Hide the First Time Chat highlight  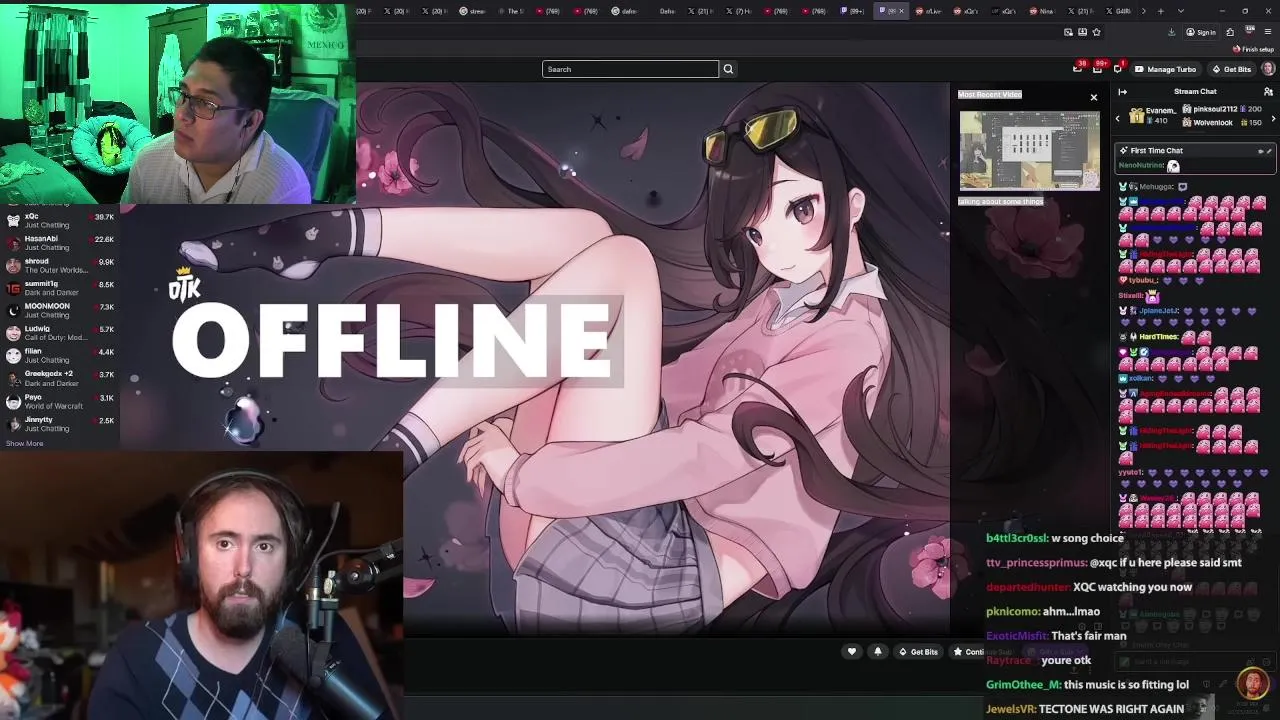pos(1260,151)
